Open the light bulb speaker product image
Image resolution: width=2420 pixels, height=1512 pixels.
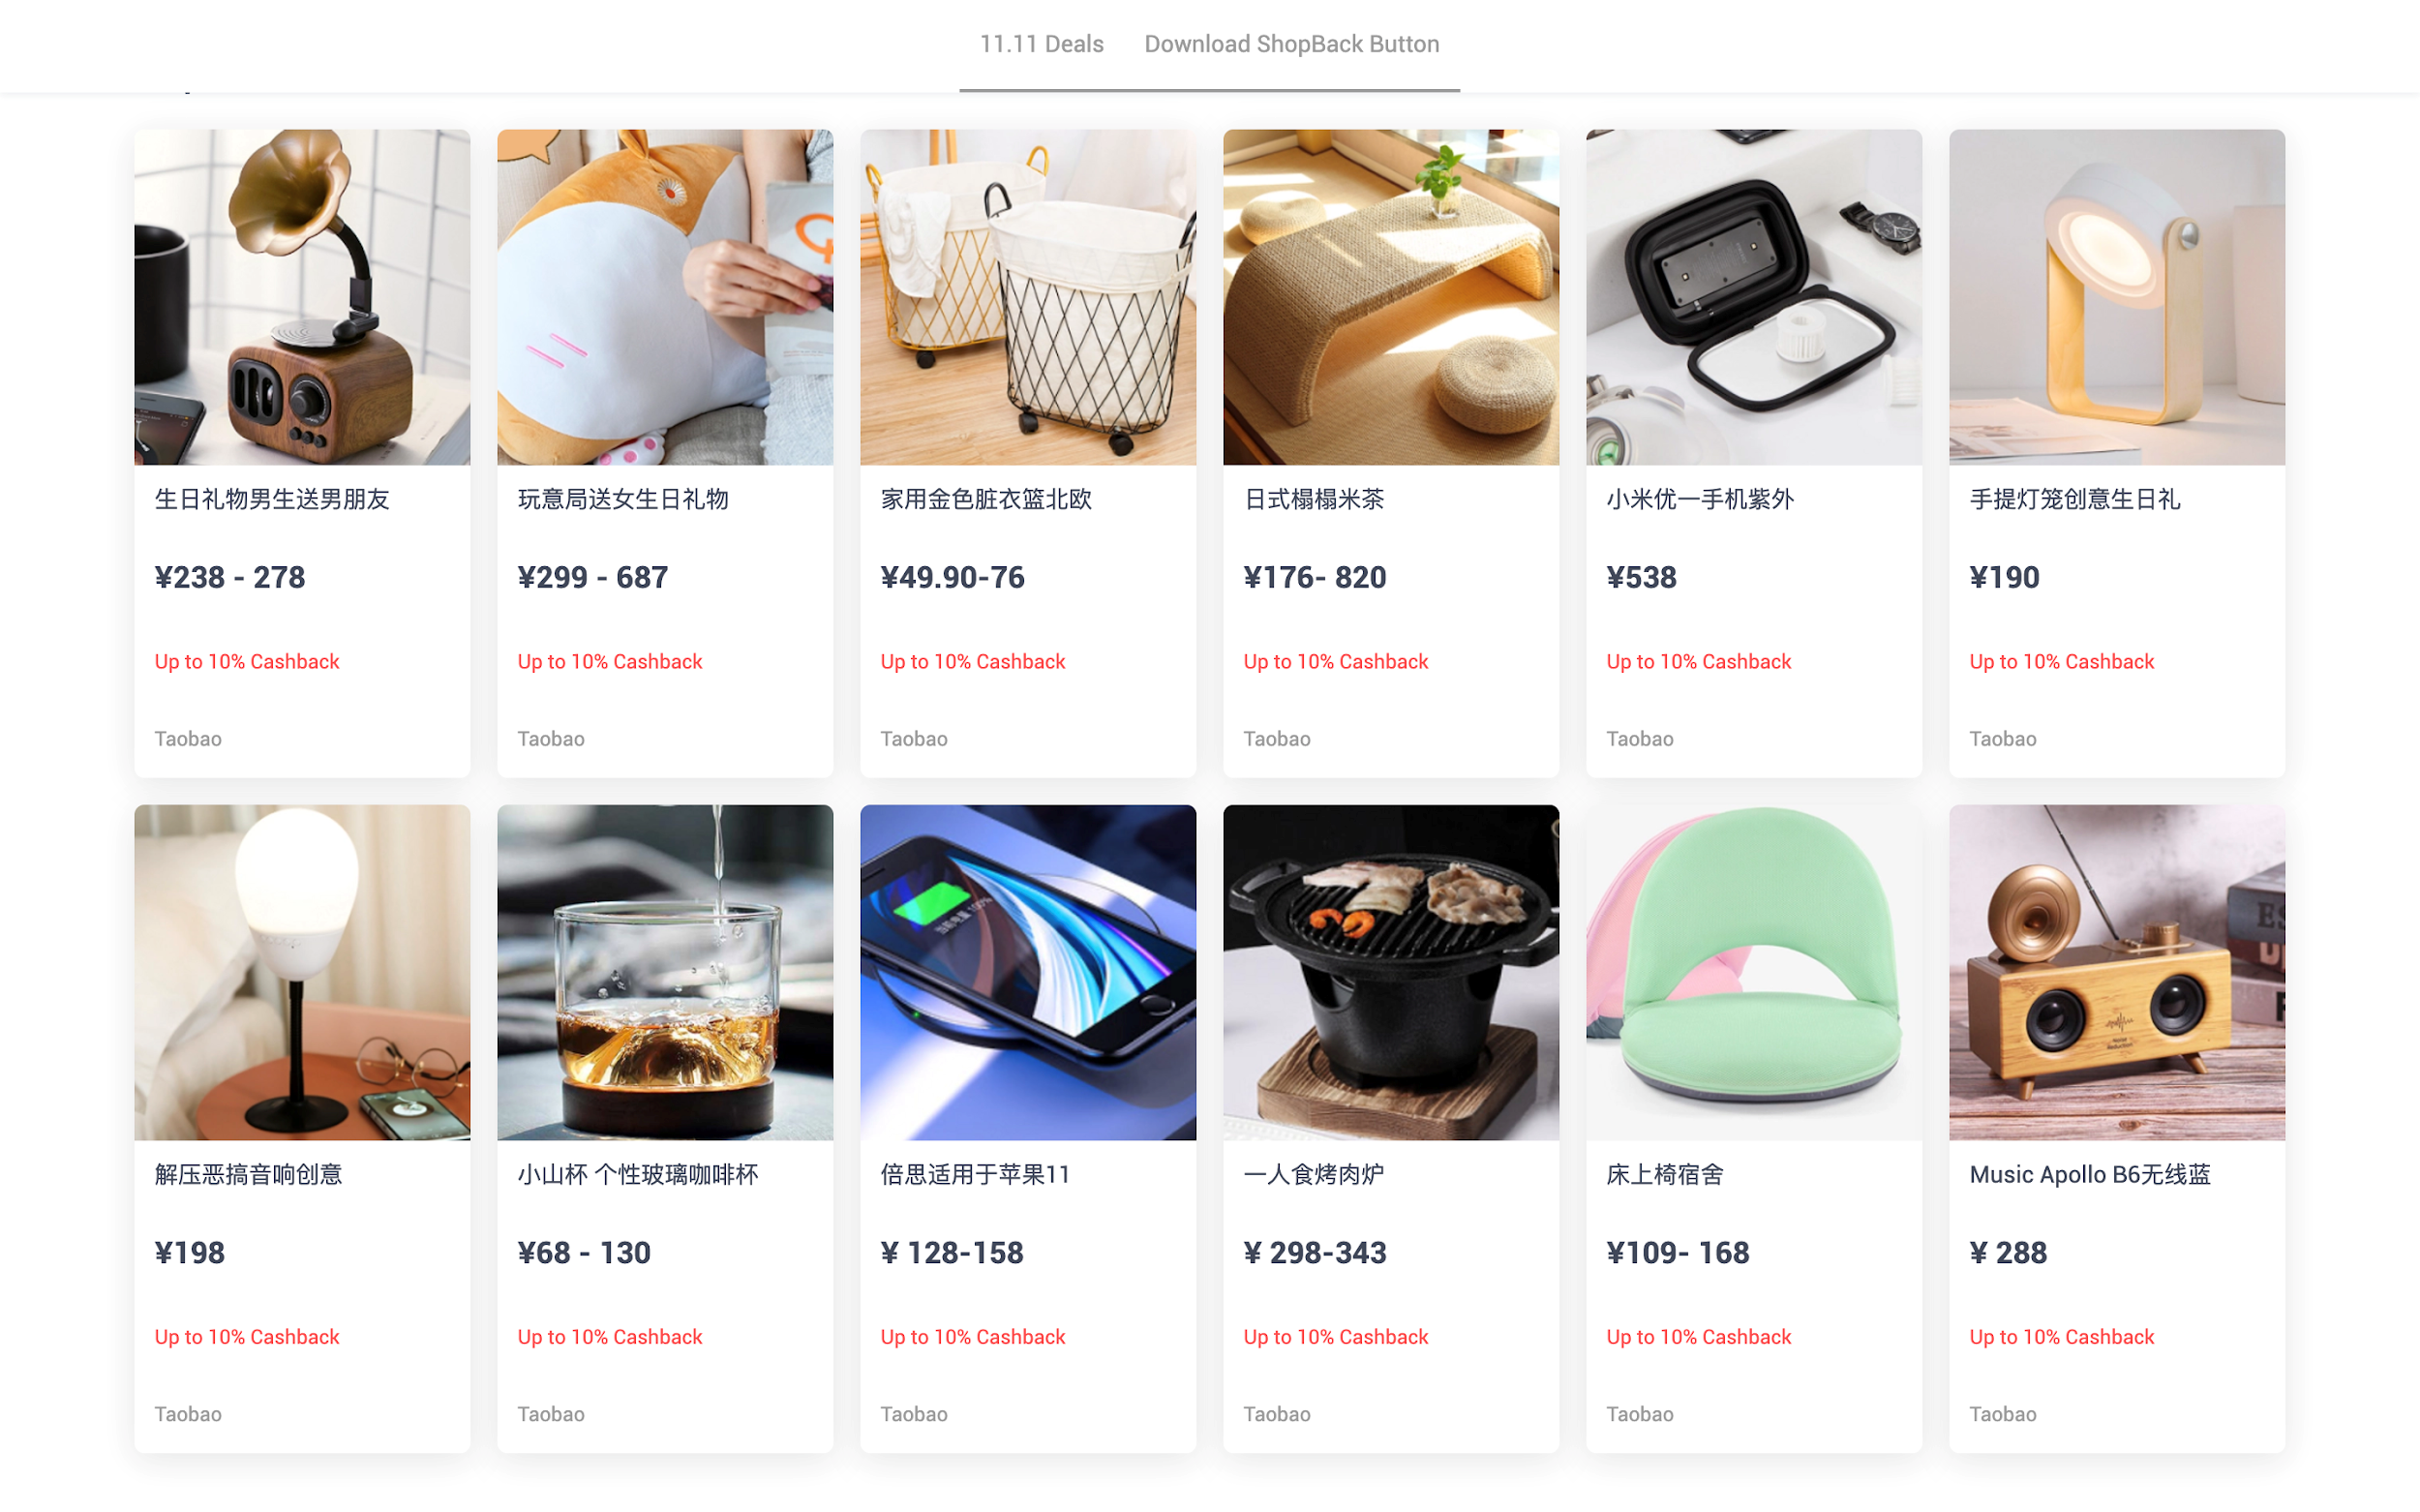[302, 972]
